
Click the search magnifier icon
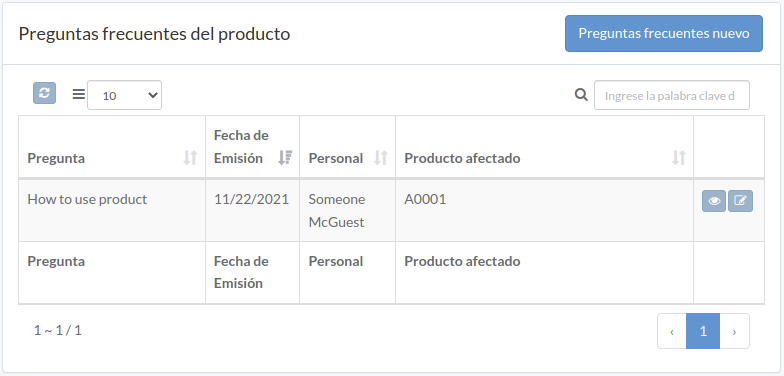coord(581,94)
